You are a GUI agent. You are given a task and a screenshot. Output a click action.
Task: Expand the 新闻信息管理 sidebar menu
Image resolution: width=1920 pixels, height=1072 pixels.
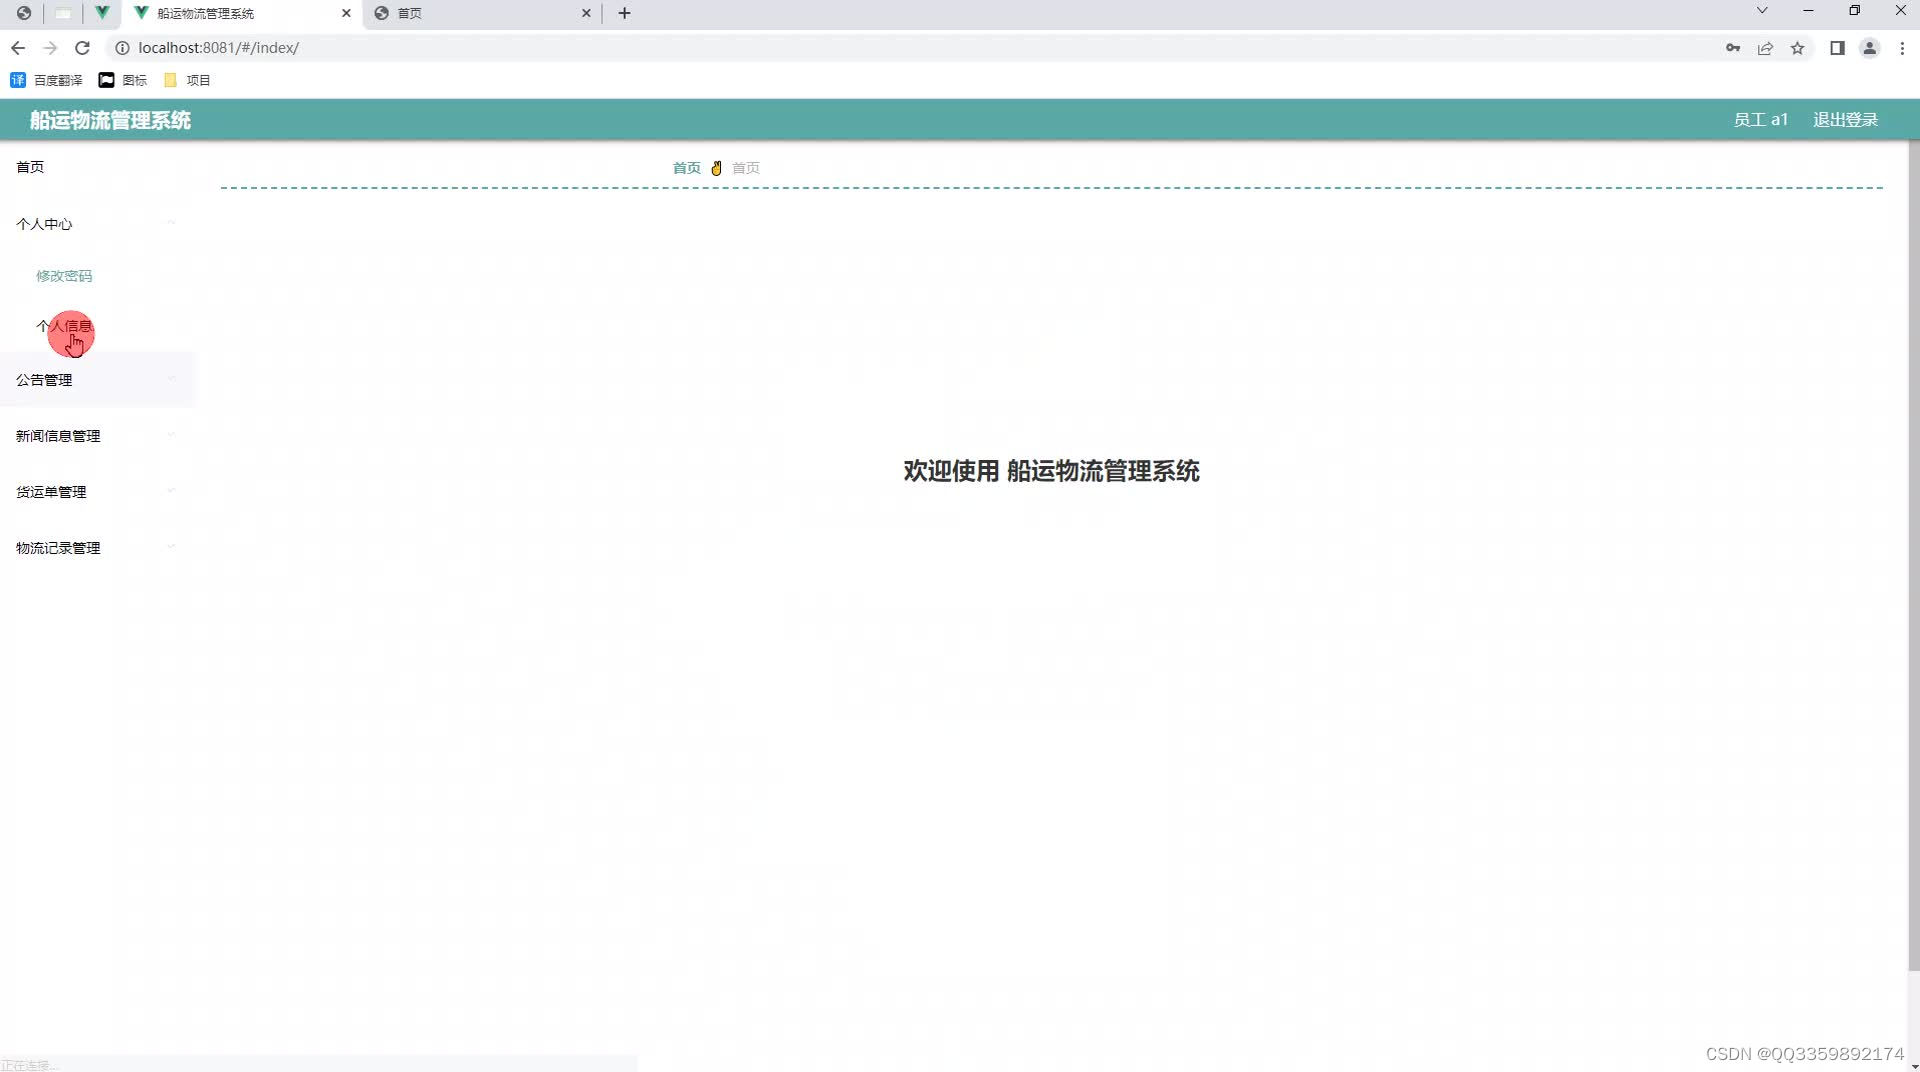pyautogui.click(x=98, y=436)
